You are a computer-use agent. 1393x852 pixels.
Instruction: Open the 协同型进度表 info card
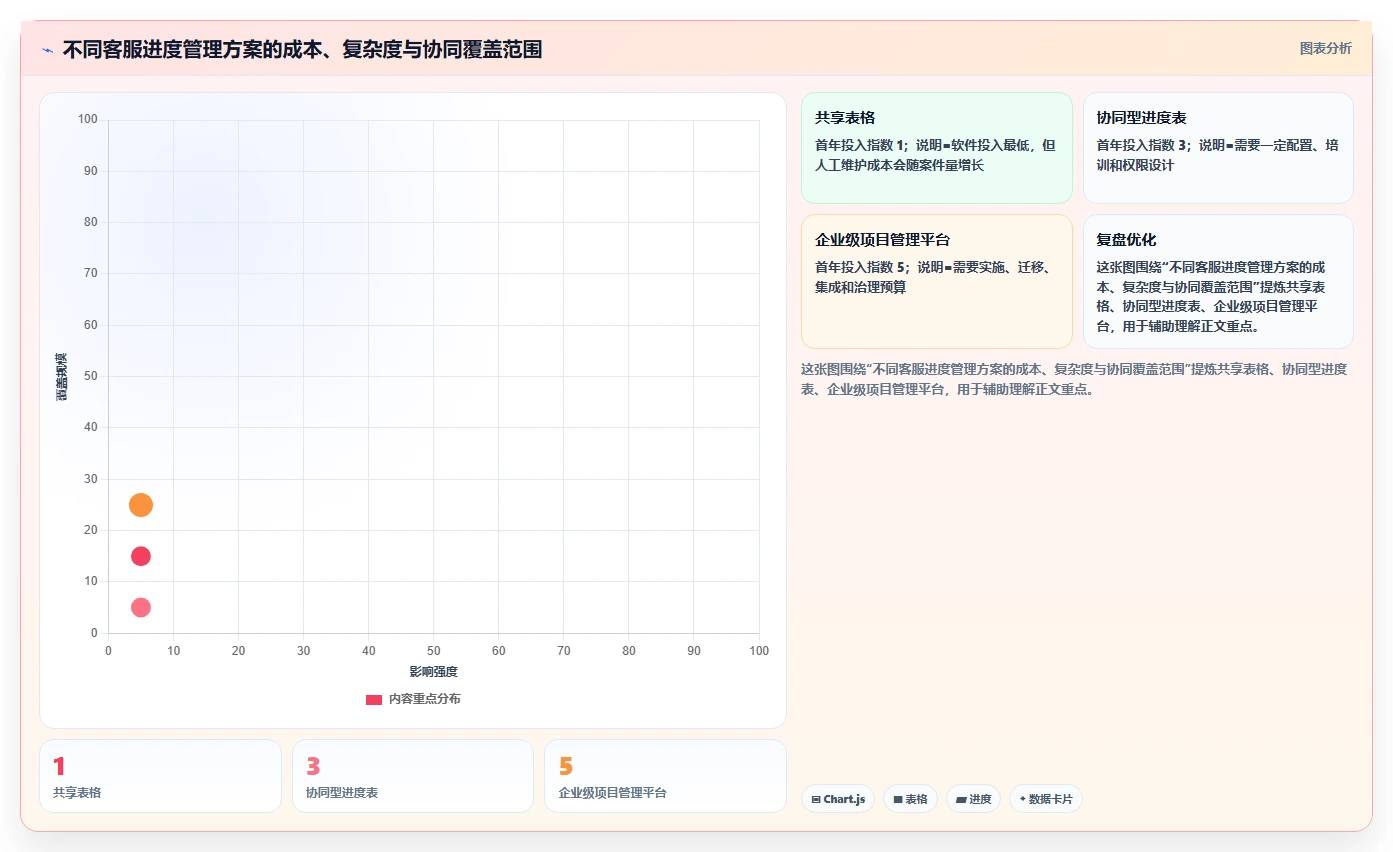1218,148
